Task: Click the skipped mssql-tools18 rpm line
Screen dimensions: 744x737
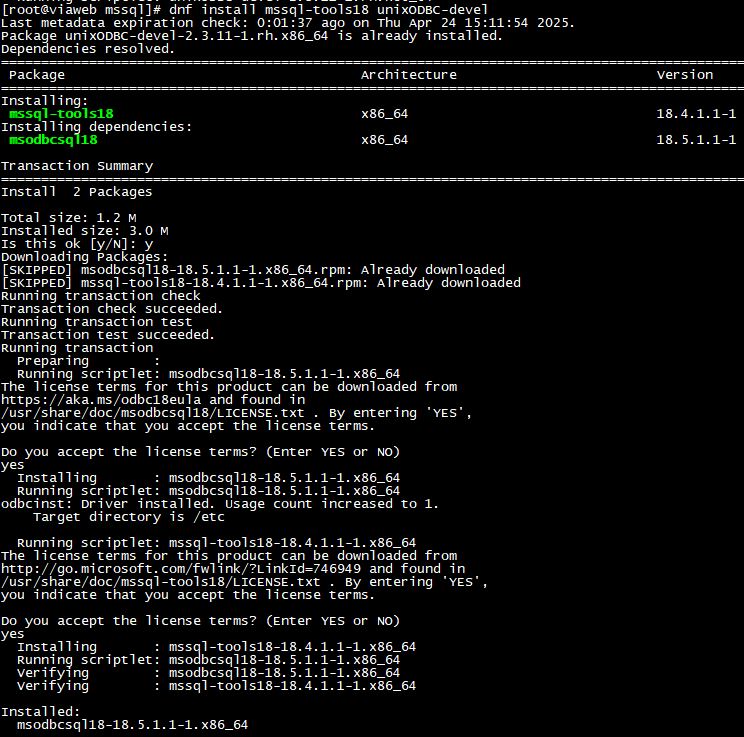Action: point(261,283)
